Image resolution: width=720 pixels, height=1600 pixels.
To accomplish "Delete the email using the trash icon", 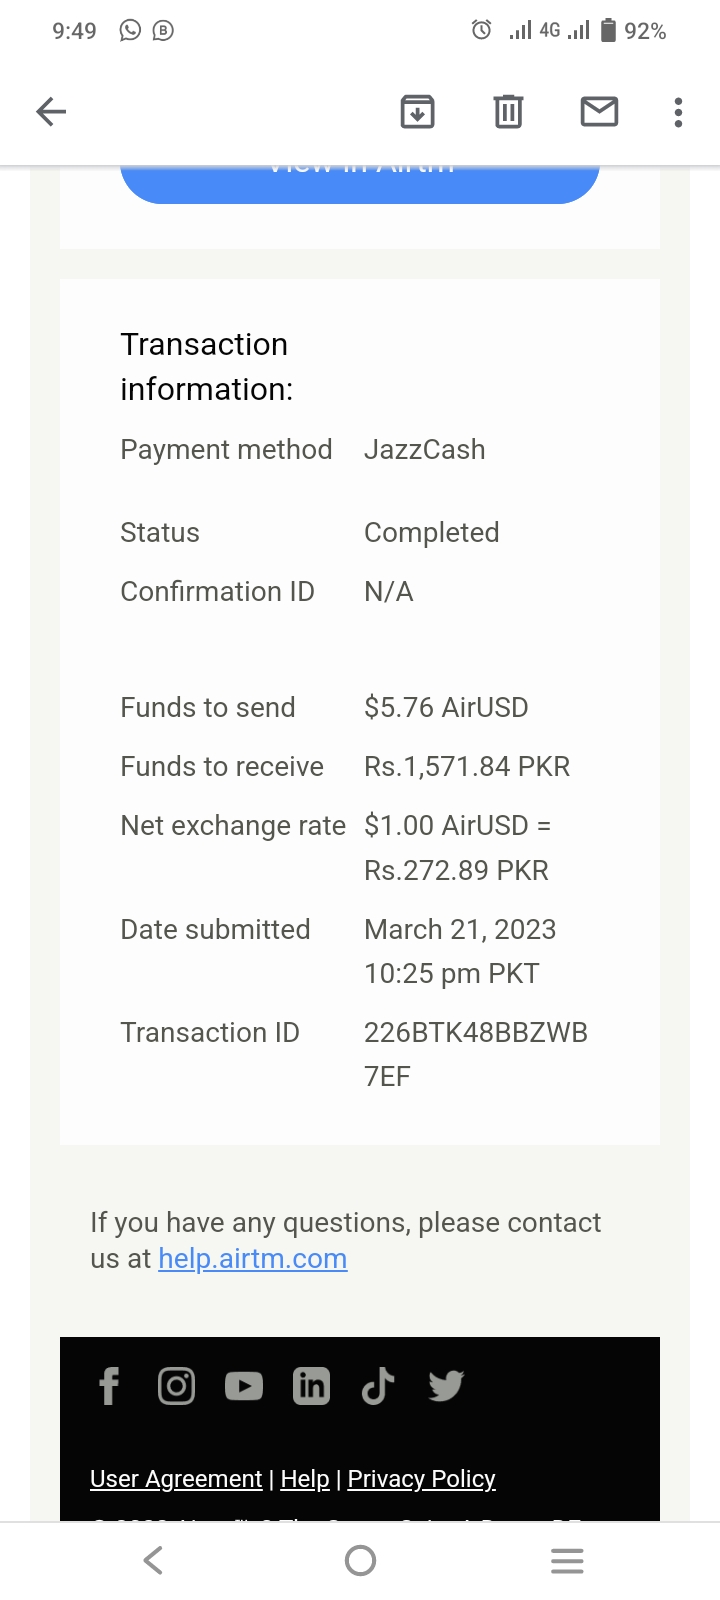I will coord(508,111).
